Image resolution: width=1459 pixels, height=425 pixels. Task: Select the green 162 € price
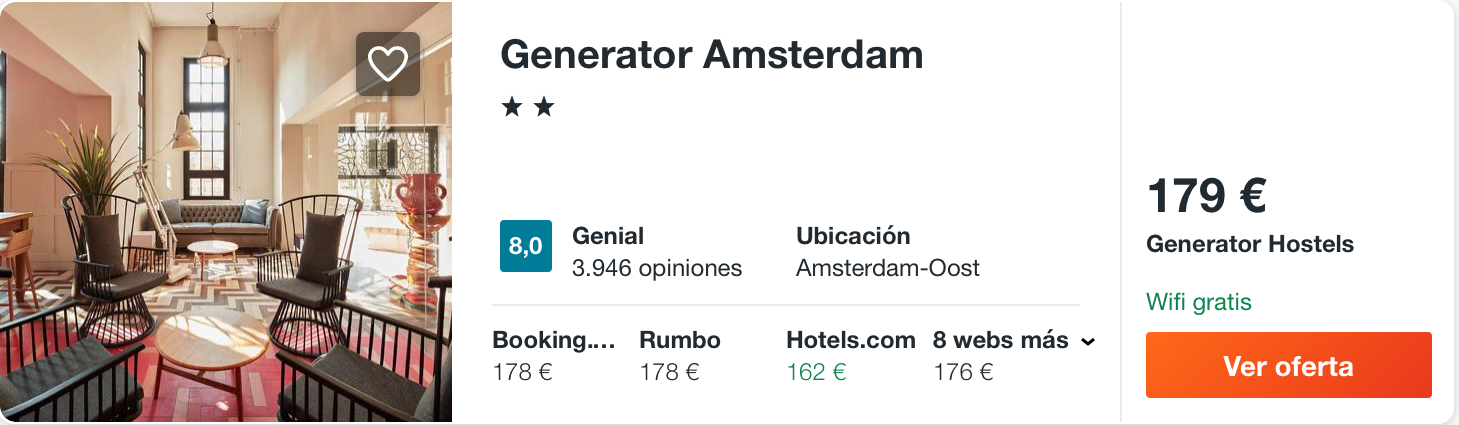point(816,372)
